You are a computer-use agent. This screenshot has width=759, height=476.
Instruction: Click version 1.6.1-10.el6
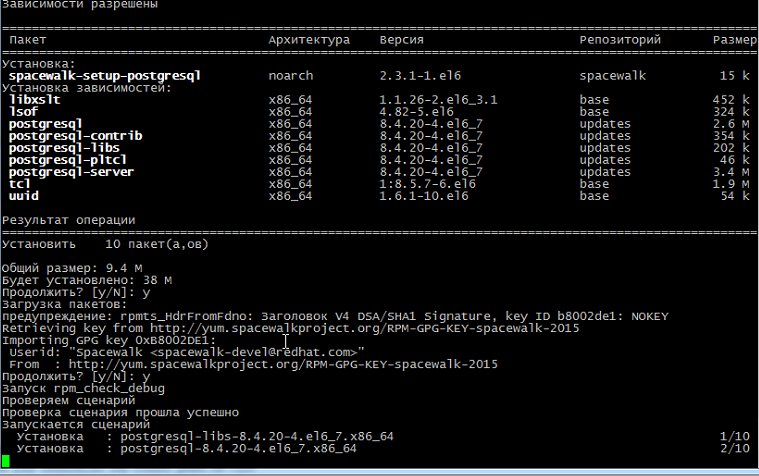pyautogui.click(x=424, y=196)
